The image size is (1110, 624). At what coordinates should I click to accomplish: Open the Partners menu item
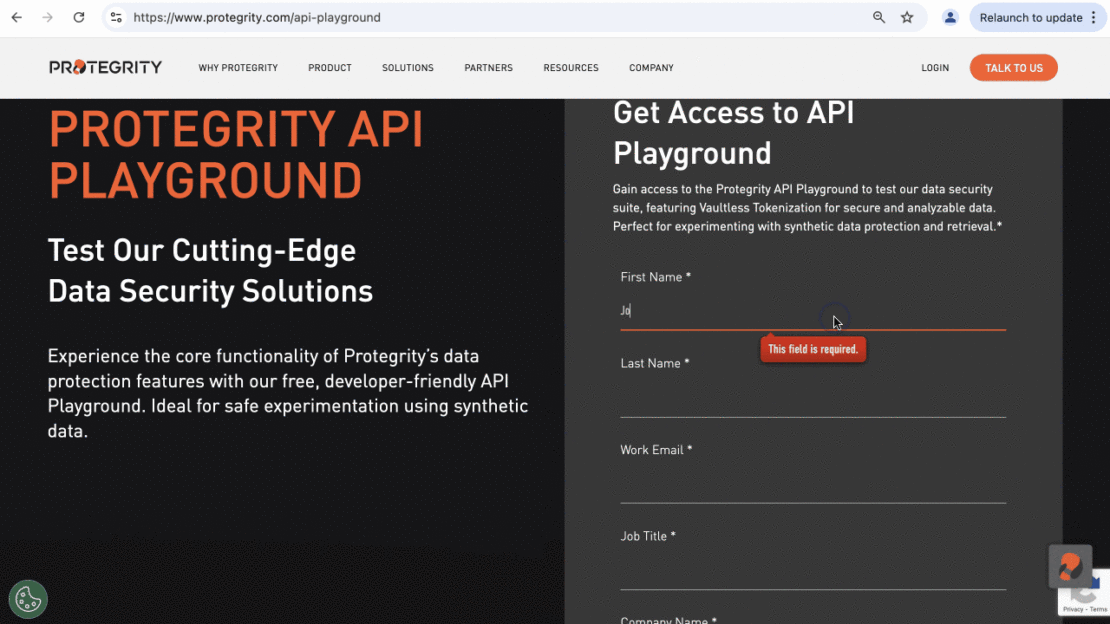(488, 68)
